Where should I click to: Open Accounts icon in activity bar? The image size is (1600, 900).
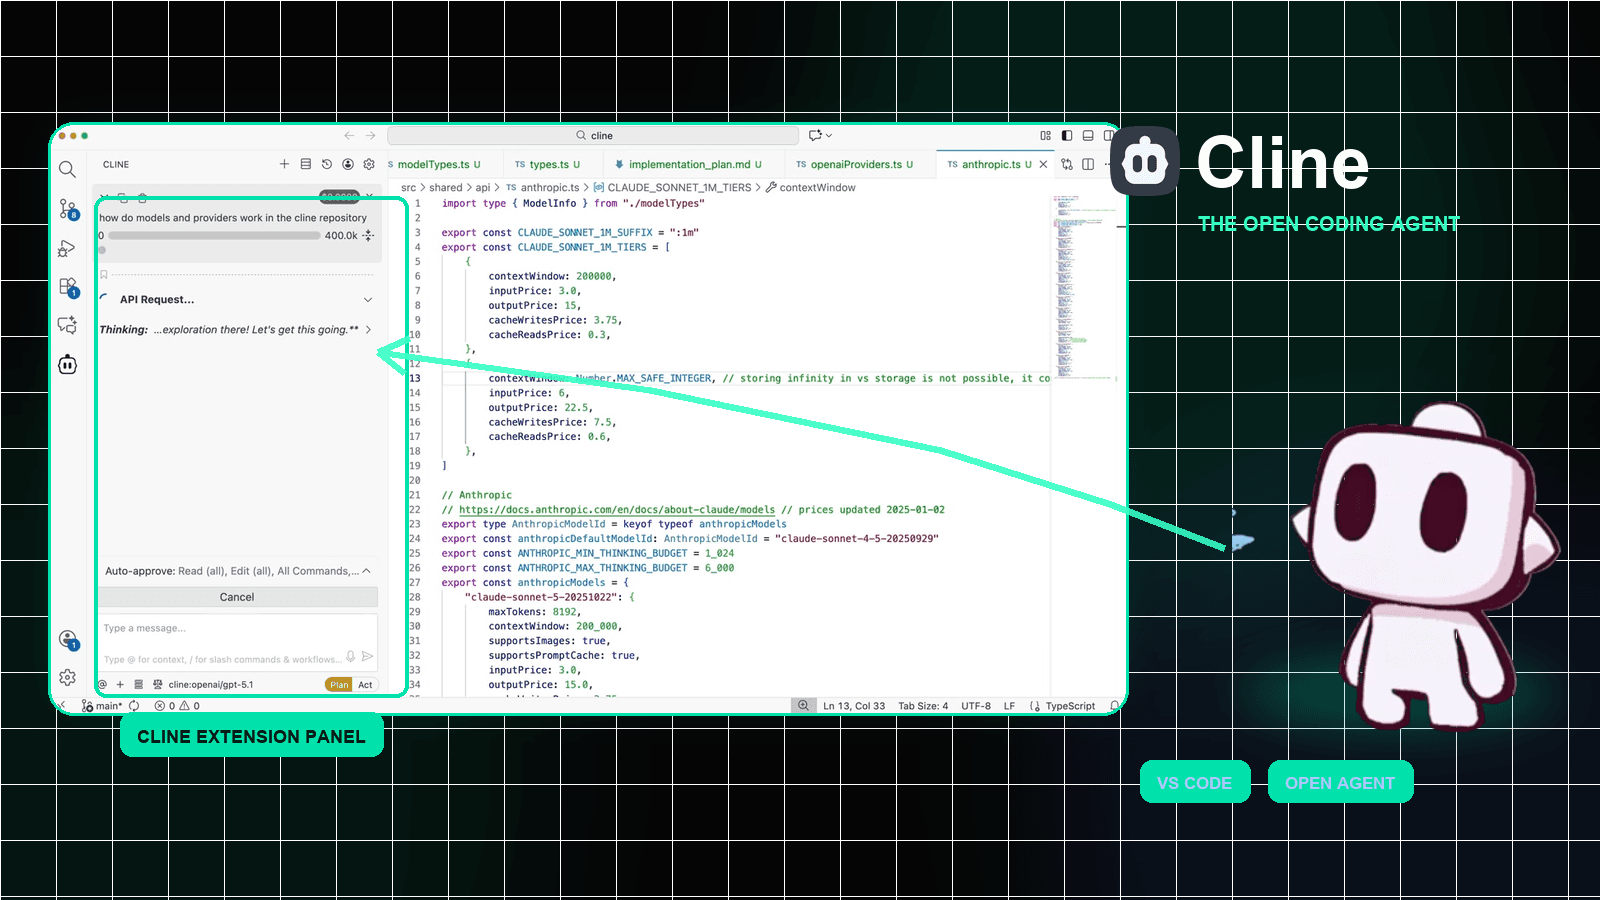tap(68, 639)
